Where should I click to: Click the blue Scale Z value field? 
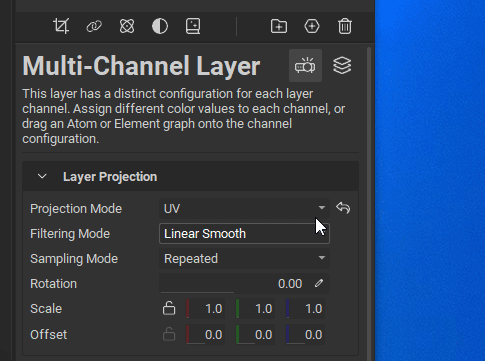(x=305, y=308)
